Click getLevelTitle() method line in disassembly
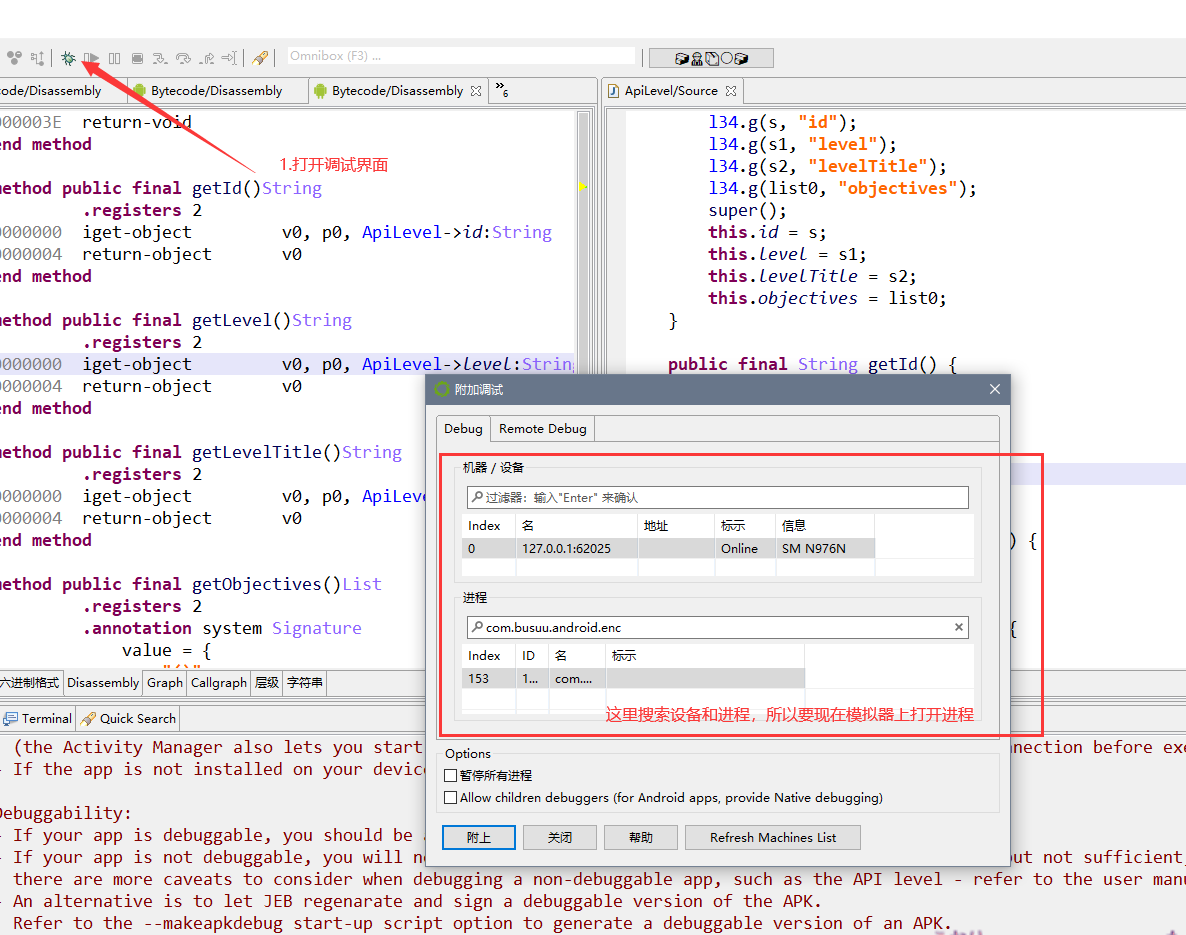Image resolution: width=1186 pixels, height=935 pixels. coord(201,452)
